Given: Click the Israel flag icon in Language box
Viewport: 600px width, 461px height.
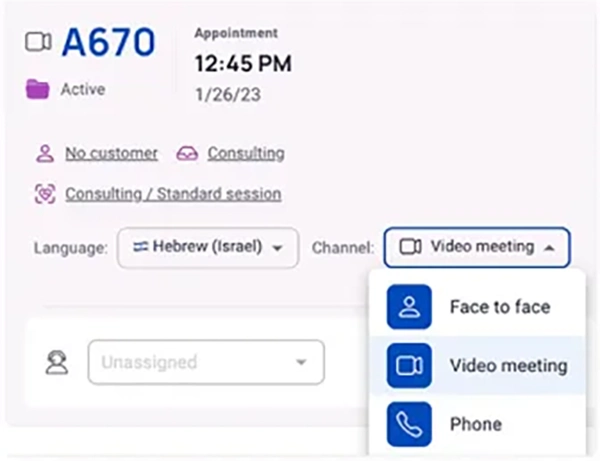Looking at the screenshot, I should (140, 247).
